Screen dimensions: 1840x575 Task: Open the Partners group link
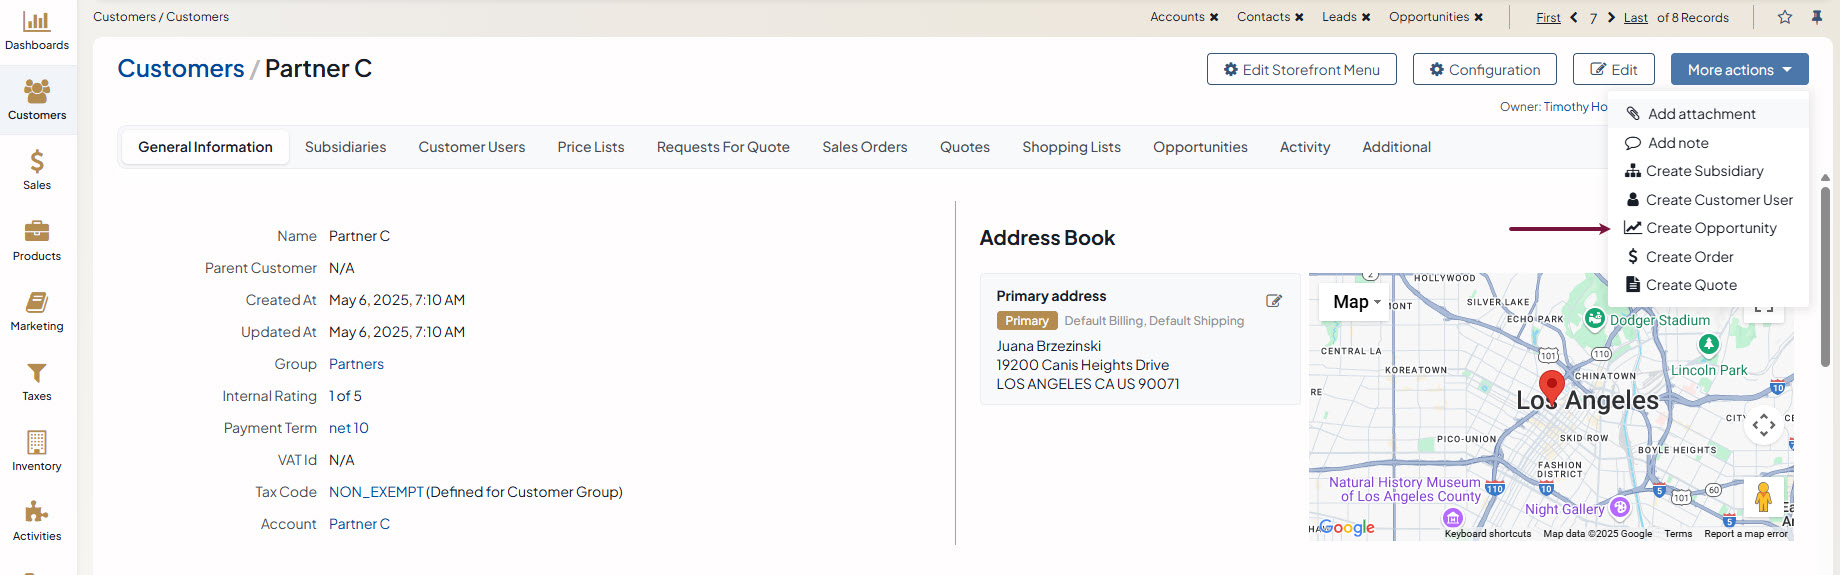coord(356,364)
